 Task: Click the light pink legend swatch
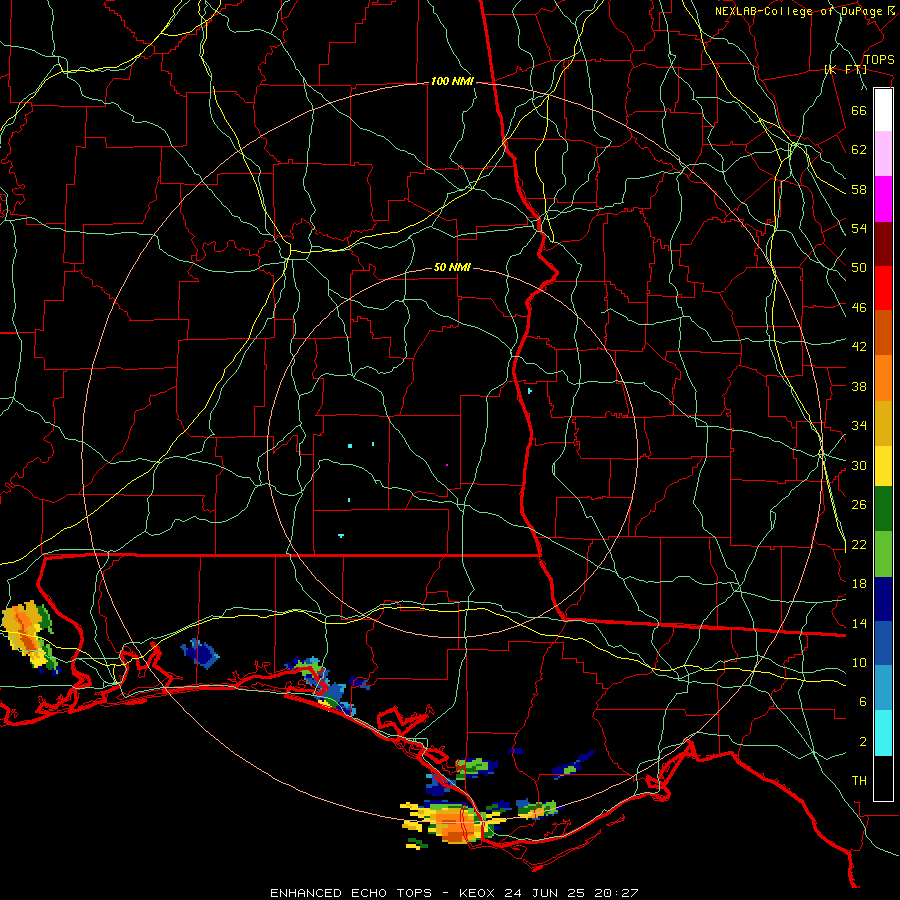[883, 154]
